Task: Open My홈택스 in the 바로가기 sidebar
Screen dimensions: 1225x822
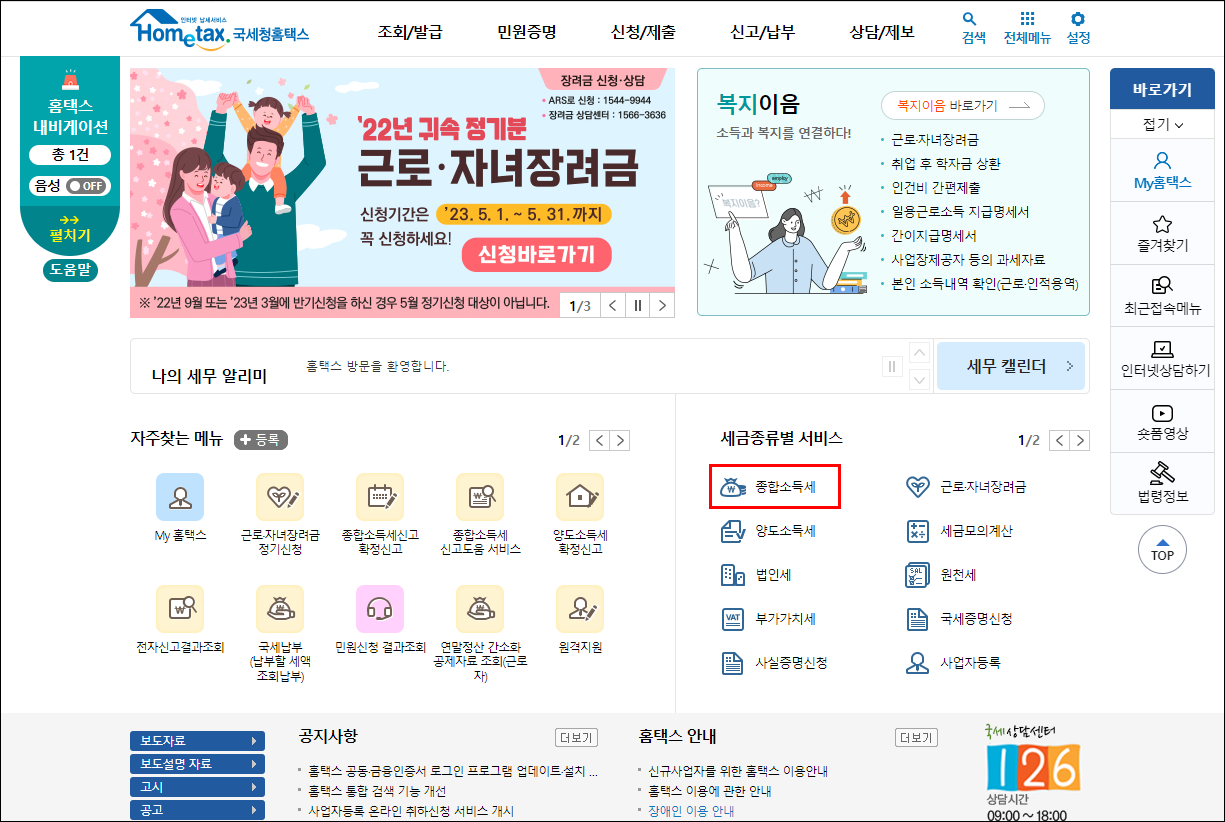Action: tap(1162, 170)
